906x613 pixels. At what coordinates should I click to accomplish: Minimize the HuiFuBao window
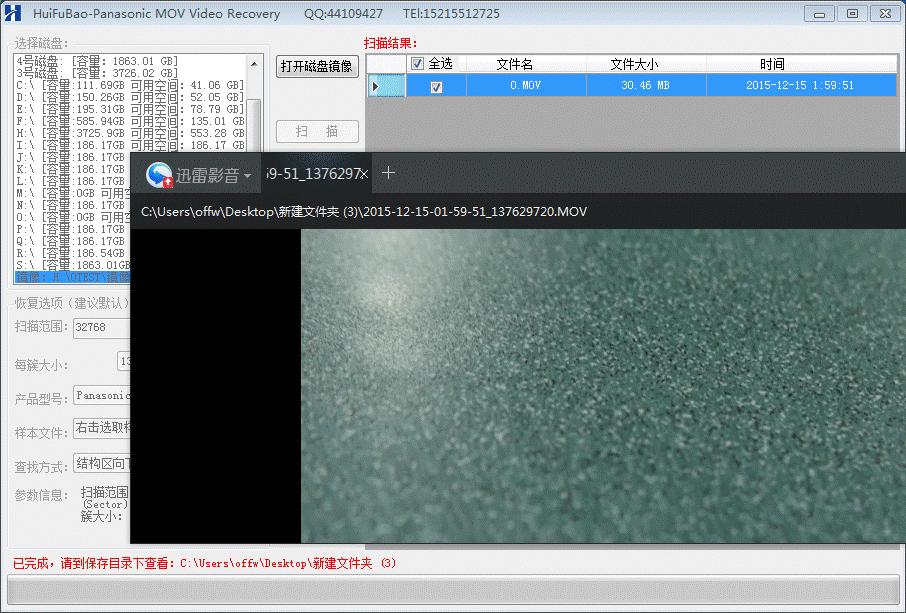tap(819, 14)
